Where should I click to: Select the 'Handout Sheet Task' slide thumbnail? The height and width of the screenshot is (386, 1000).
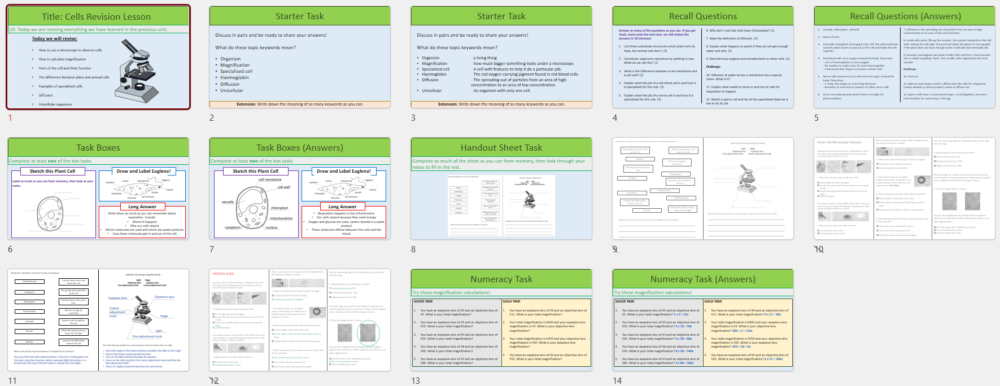[501, 188]
